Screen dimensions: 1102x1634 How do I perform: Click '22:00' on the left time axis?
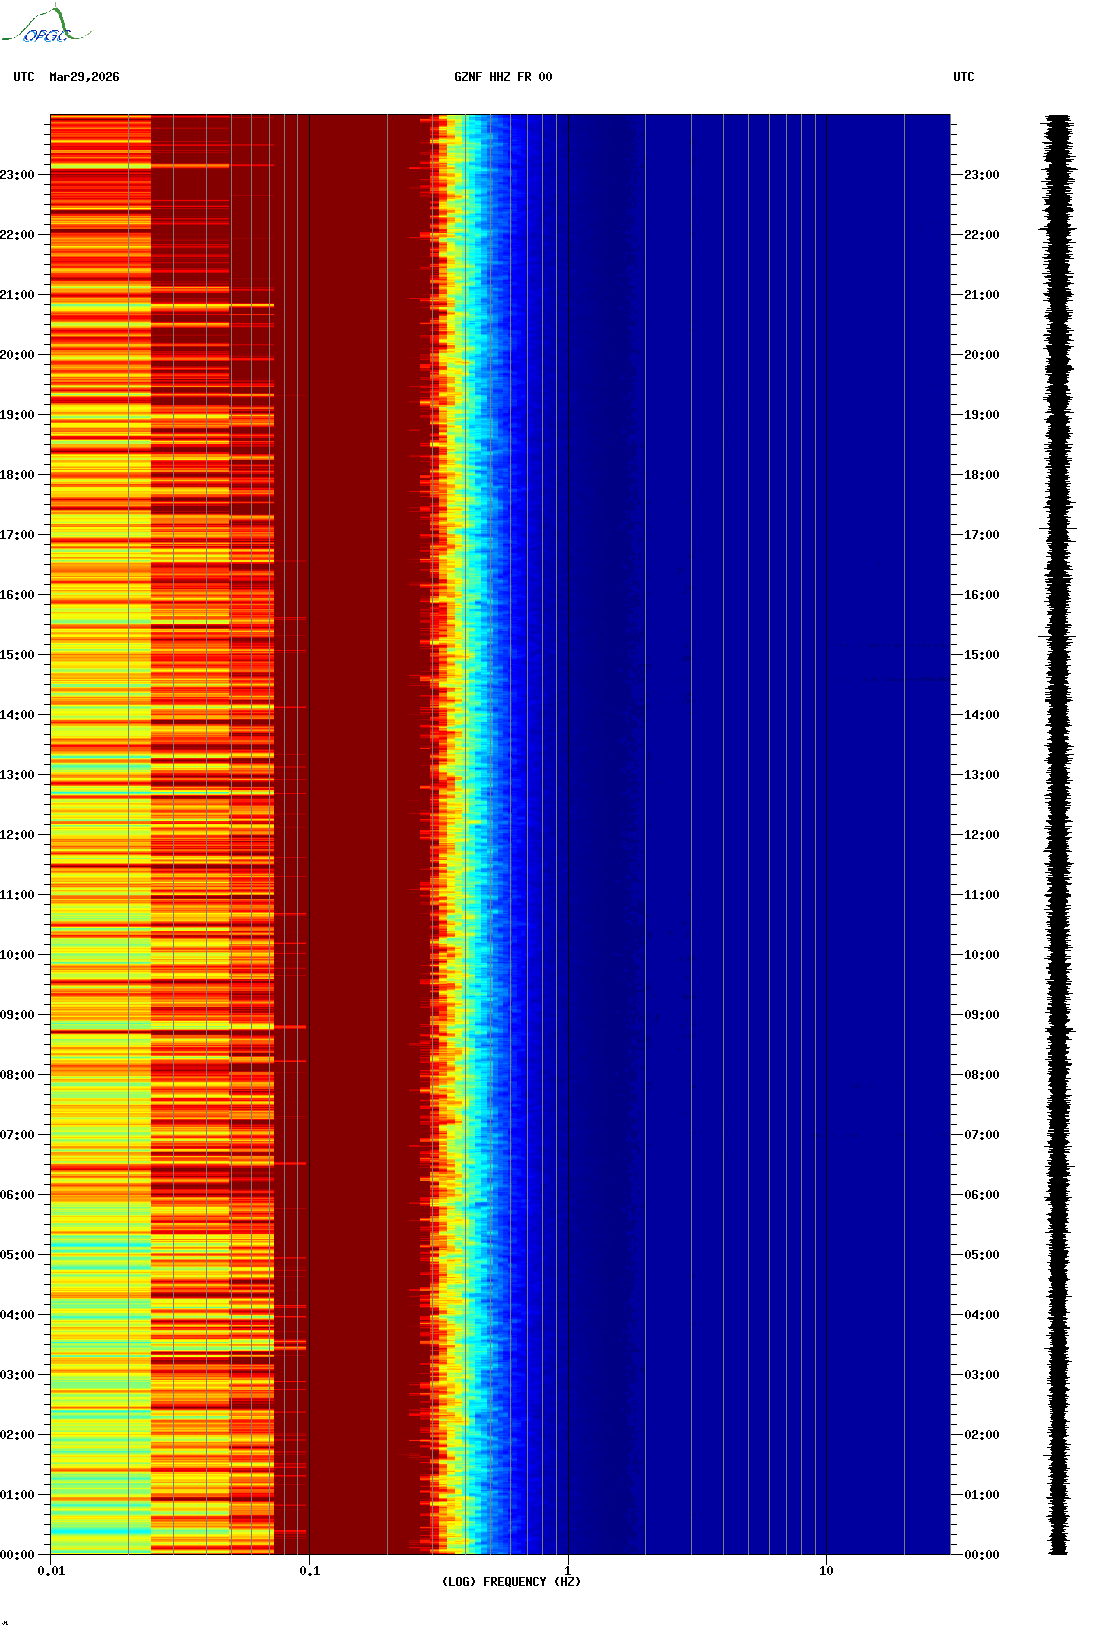coord(17,235)
